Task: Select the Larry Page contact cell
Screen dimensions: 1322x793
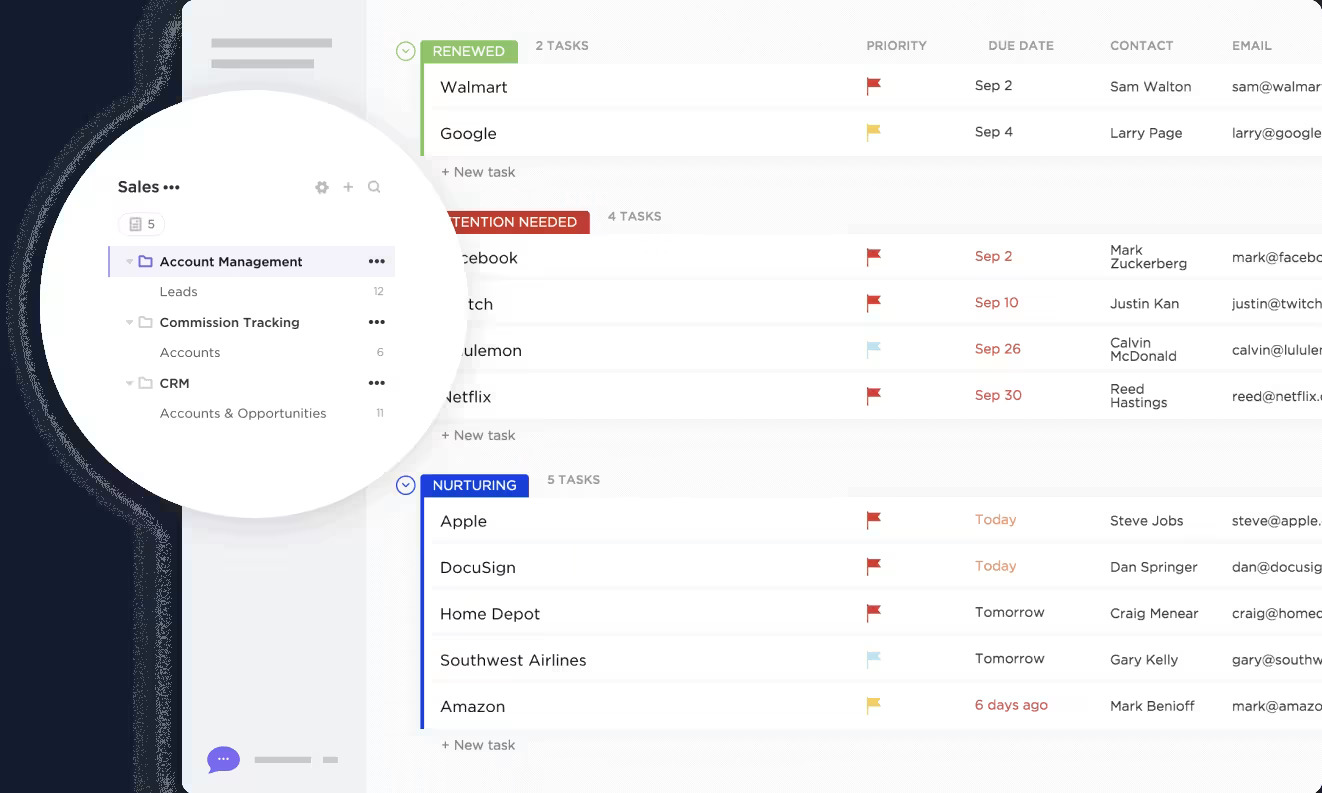Action: click(x=1146, y=133)
